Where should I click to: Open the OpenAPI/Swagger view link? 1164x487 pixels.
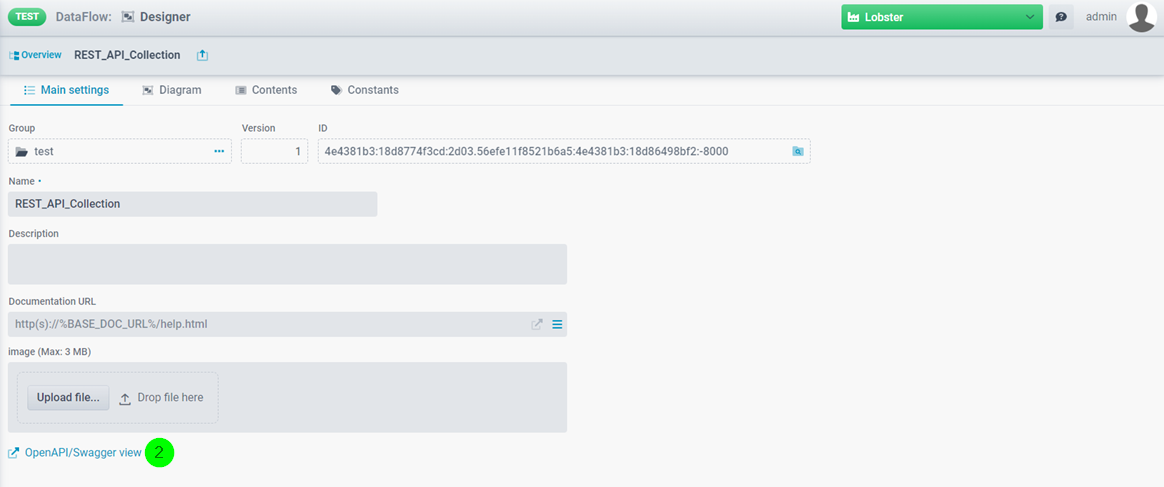point(83,453)
